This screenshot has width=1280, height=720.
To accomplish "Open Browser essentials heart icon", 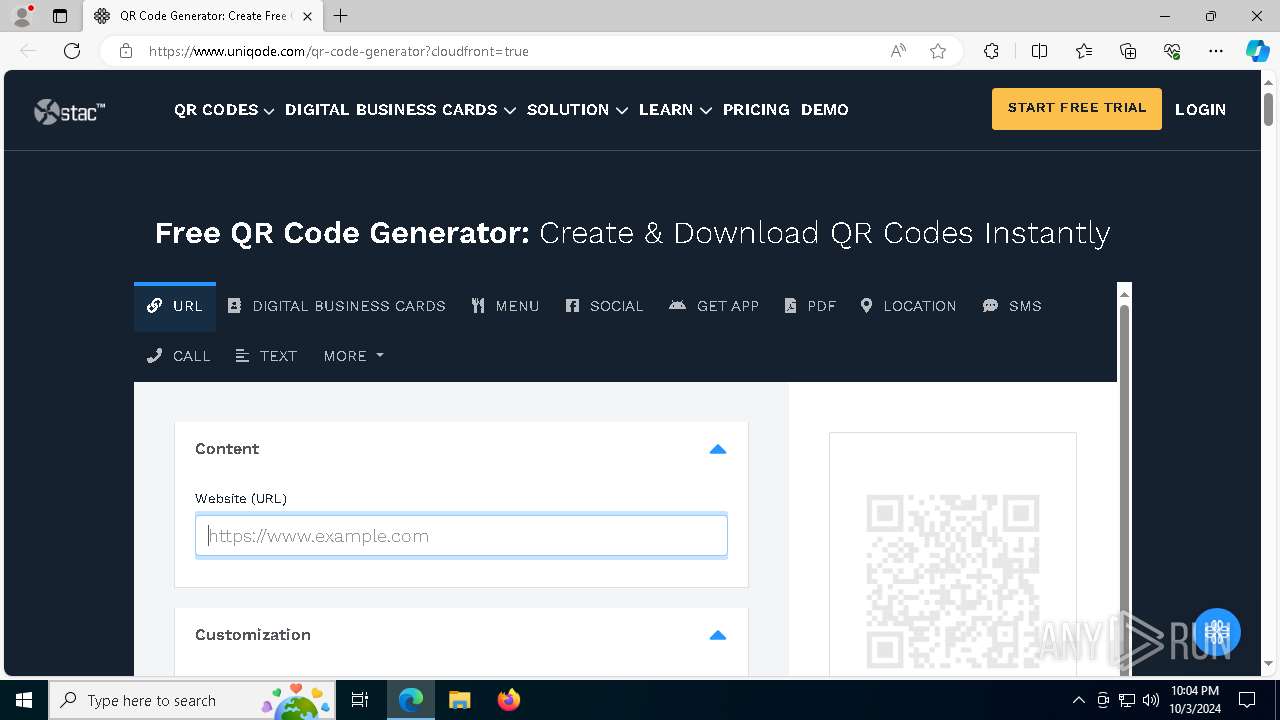I will (x=1172, y=51).
